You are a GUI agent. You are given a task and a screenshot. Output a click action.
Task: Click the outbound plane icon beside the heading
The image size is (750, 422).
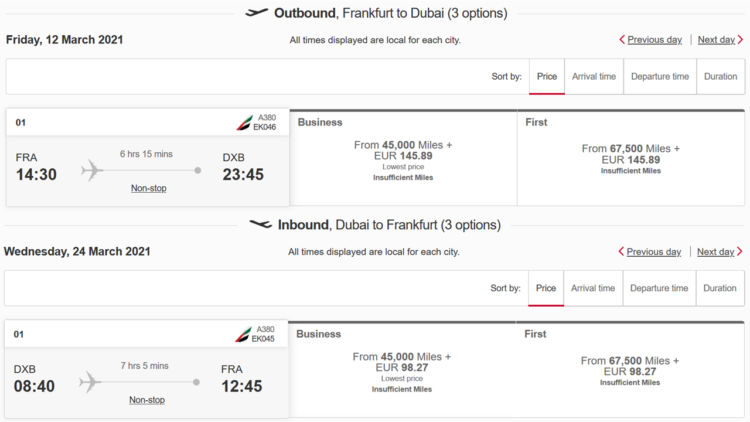pyautogui.click(x=257, y=13)
